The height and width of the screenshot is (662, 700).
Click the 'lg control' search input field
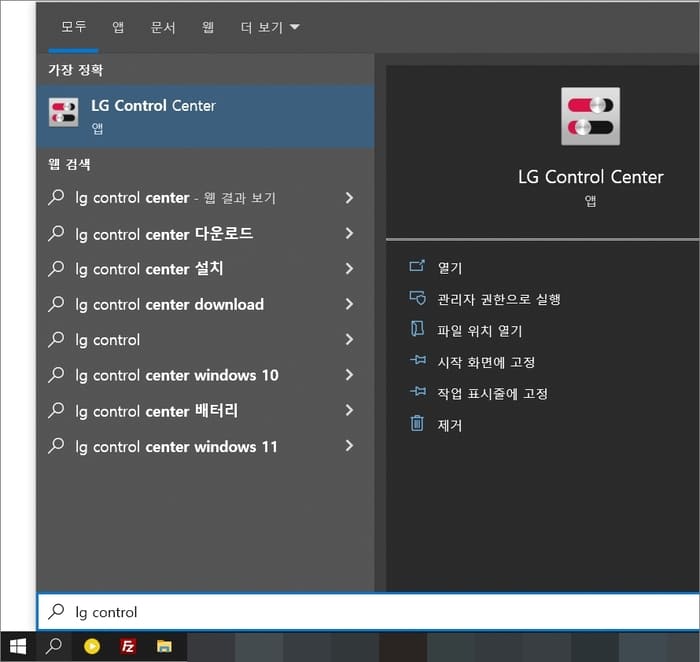pos(369,612)
